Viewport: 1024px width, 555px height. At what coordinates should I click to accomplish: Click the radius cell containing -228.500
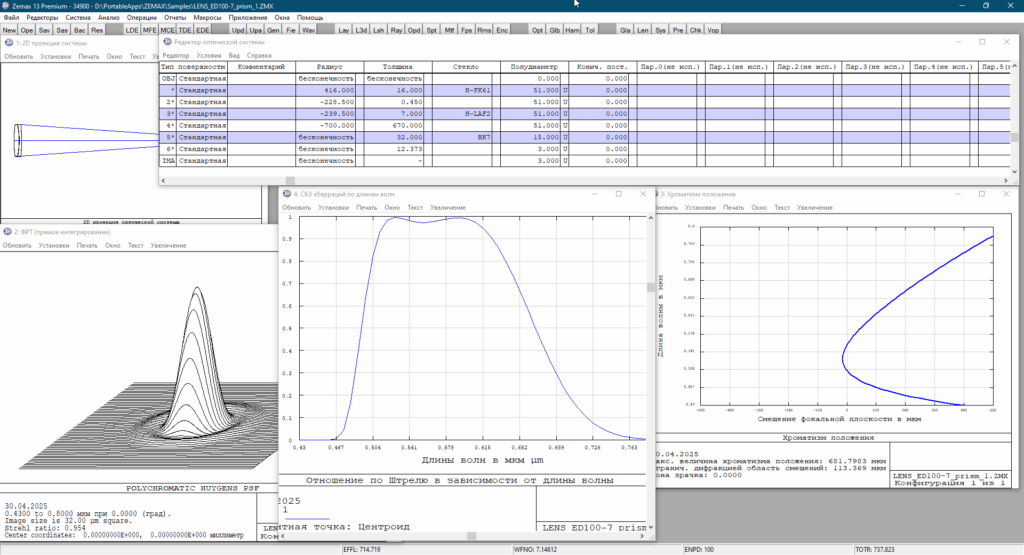coord(326,102)
